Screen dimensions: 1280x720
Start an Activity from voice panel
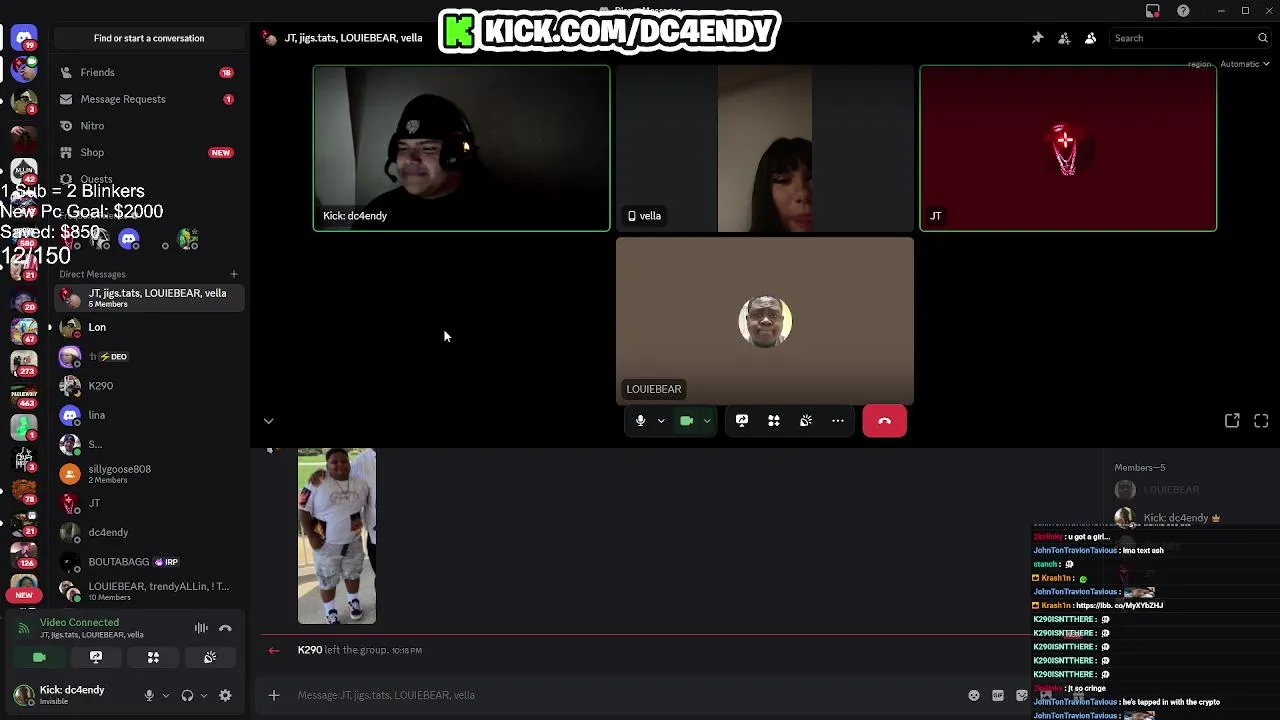tap(153, 657)
